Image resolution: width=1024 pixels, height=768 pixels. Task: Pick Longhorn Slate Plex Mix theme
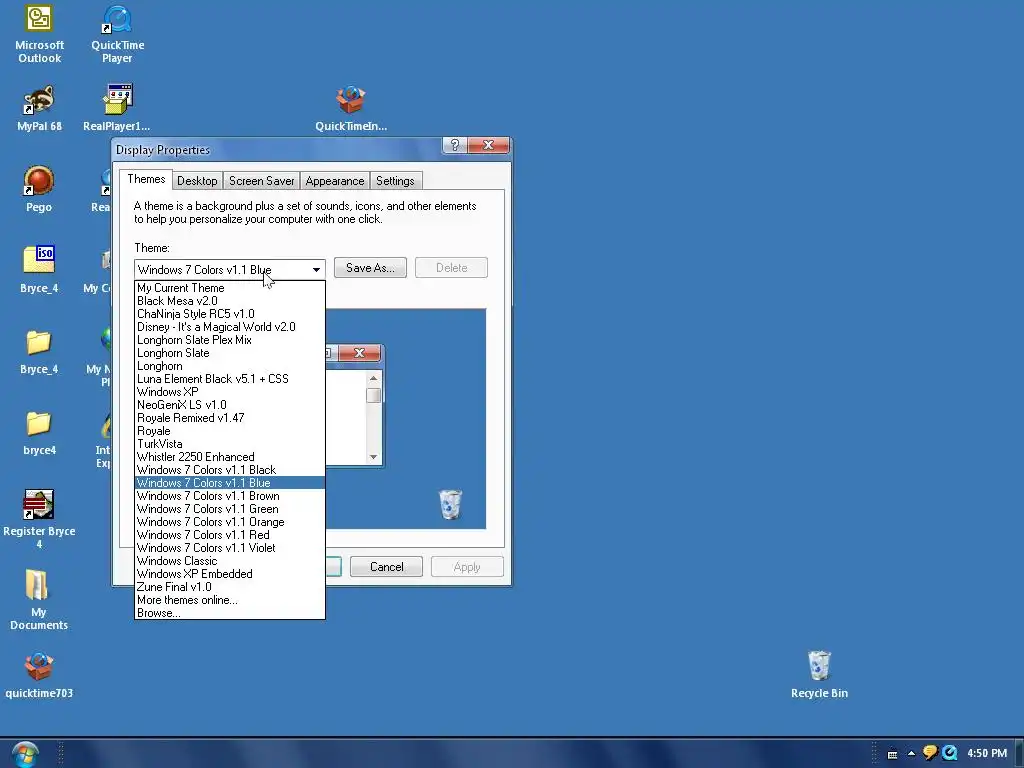(x=230, y=340)
